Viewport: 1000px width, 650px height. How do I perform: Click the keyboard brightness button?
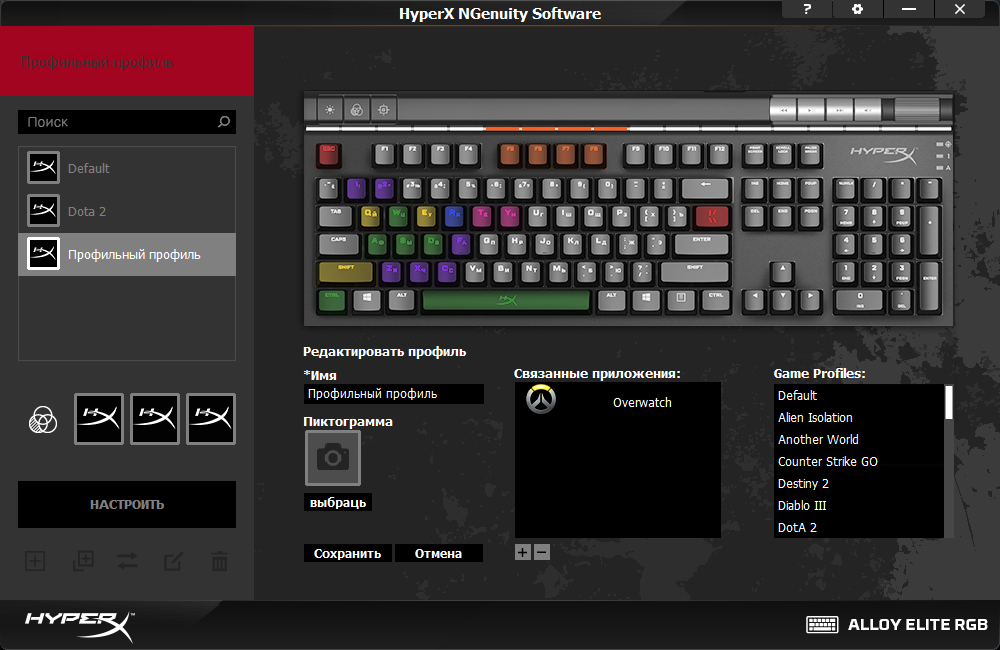tap(330, 110)
